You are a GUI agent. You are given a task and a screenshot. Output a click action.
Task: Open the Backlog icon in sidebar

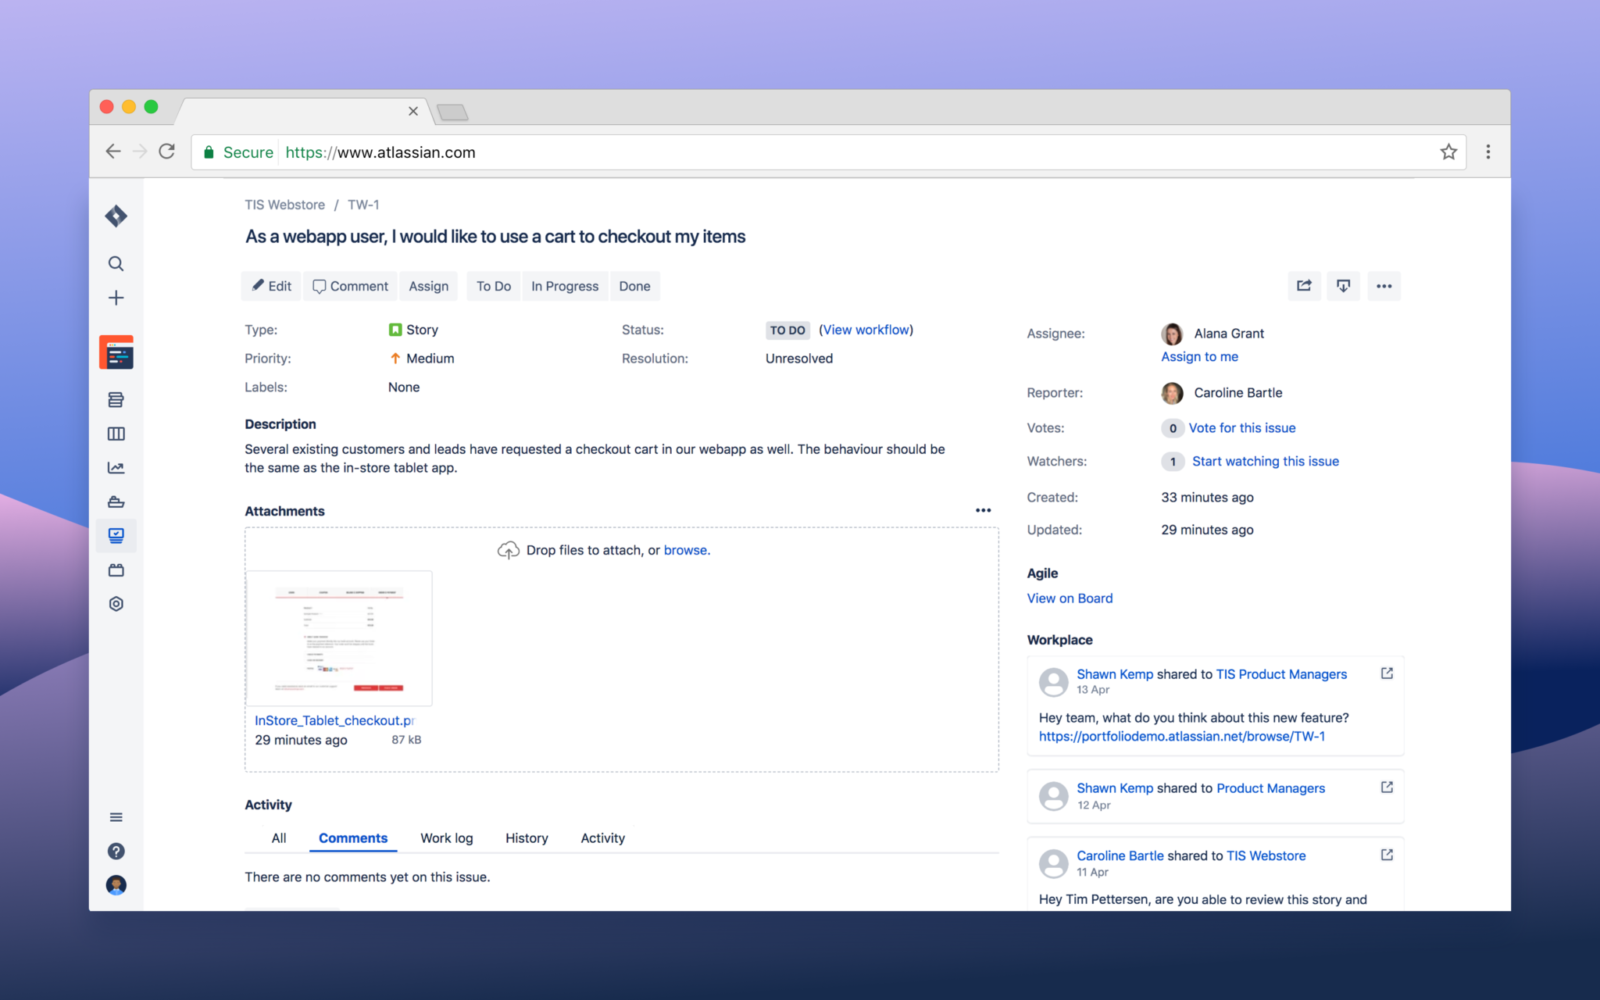(x=116, y=399)
